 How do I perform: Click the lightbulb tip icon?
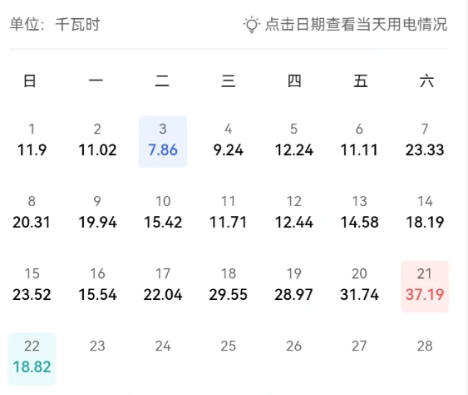pyautogui.click(x=251, y=25)
